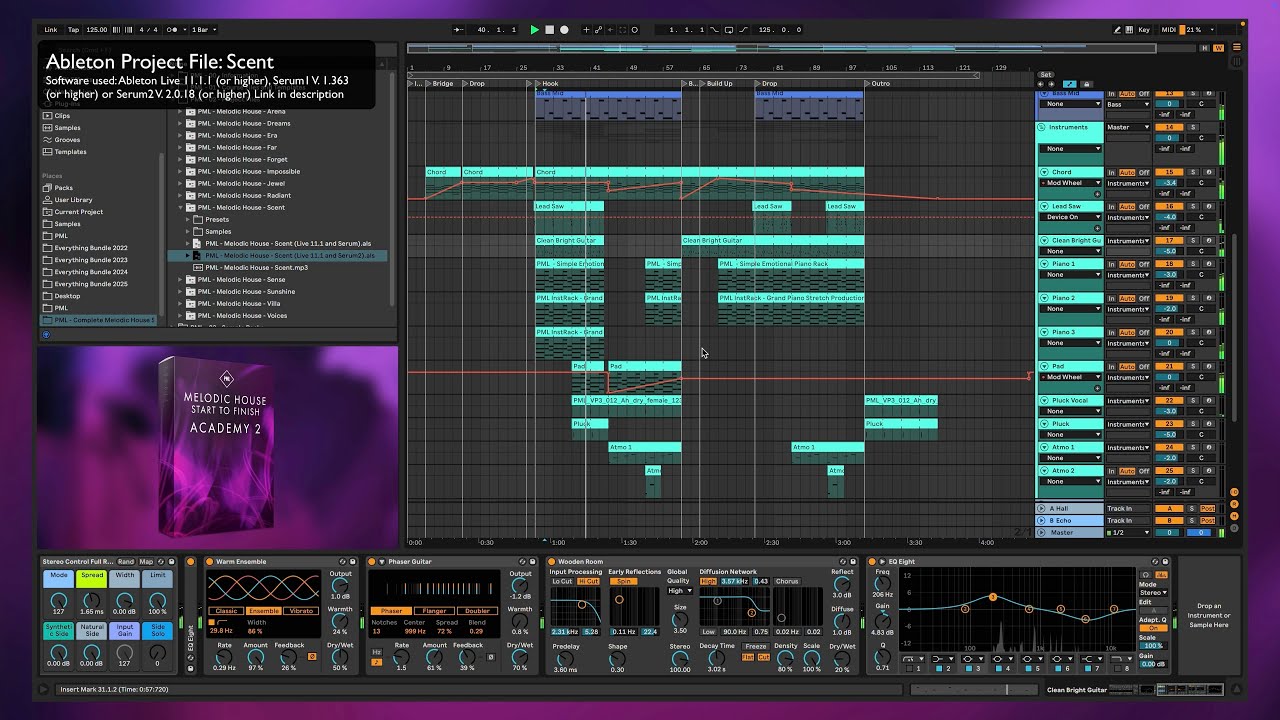Set Piano 2 monitor to In
This screenshot has width=1280, height=720.
(x=1111, y=298)
